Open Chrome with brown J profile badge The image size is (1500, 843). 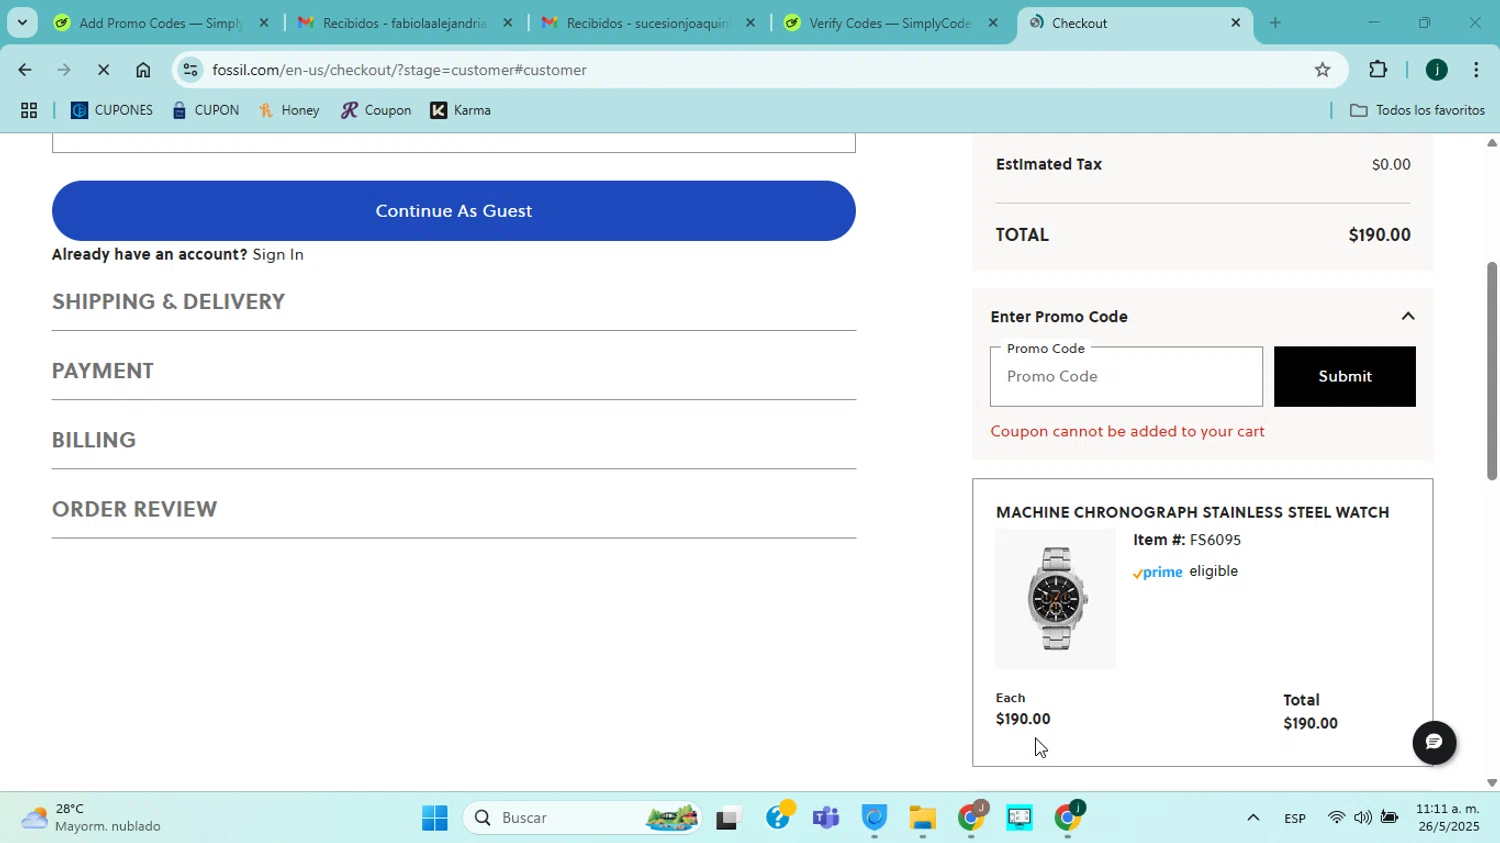(x=971, y=819)
